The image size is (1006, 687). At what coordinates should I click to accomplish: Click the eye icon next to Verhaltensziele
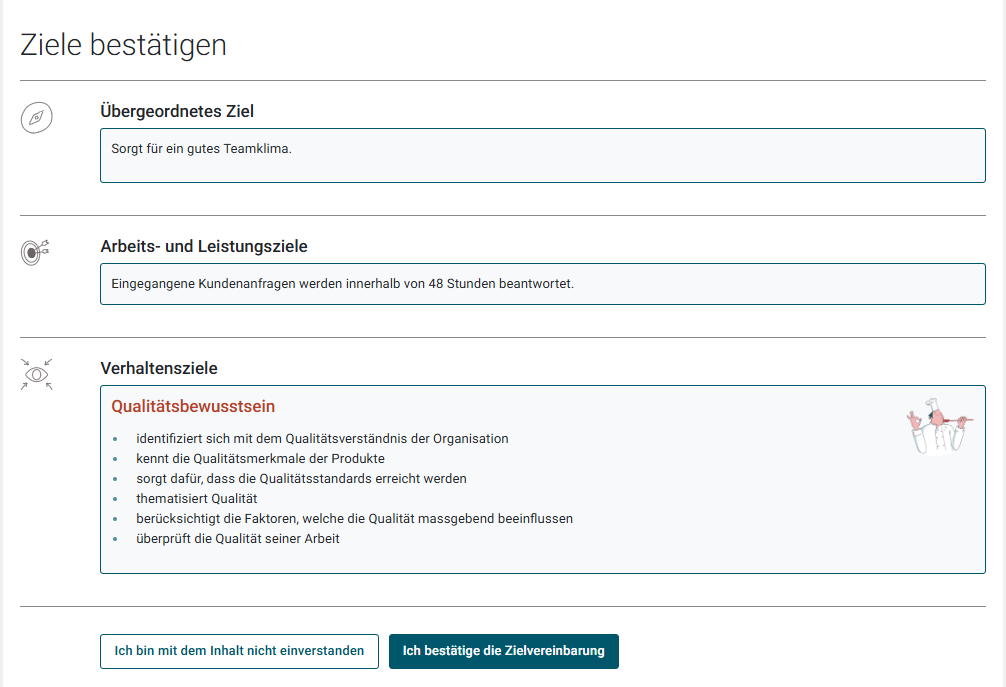click(35, 375)
